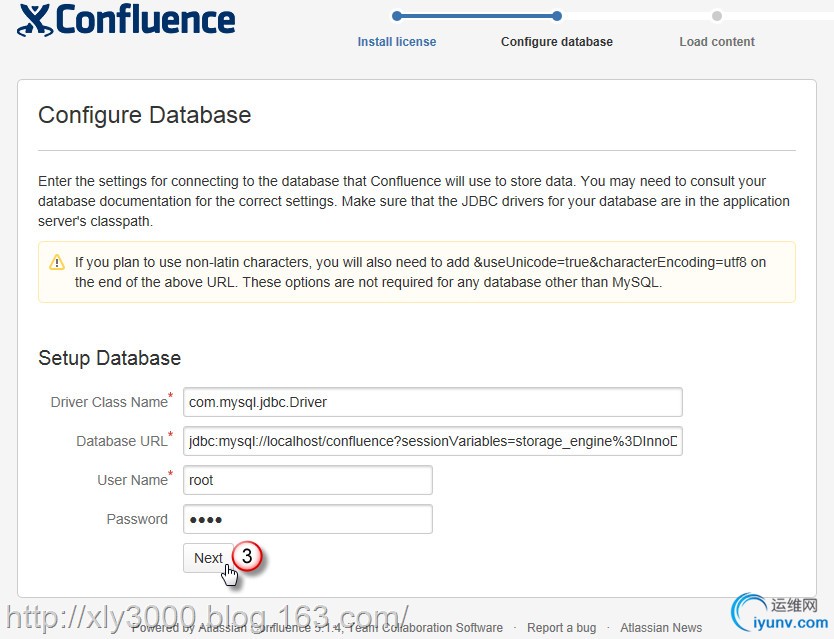834x639 pixels.
Task: Focus the User Name input box
Action: pyautogui.click(x=308, y=480)
